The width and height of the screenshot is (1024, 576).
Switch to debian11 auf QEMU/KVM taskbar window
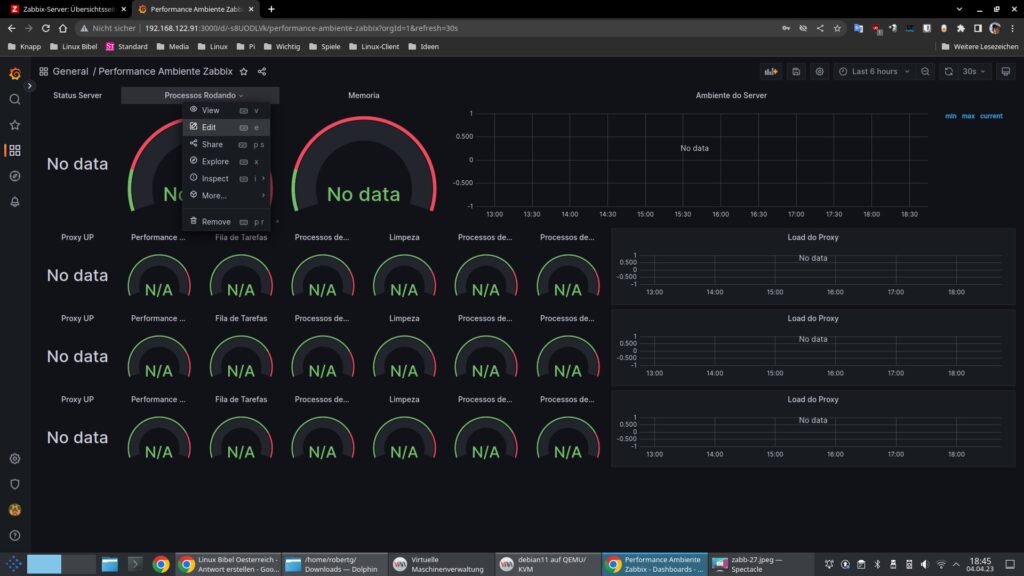click(547, 564)
